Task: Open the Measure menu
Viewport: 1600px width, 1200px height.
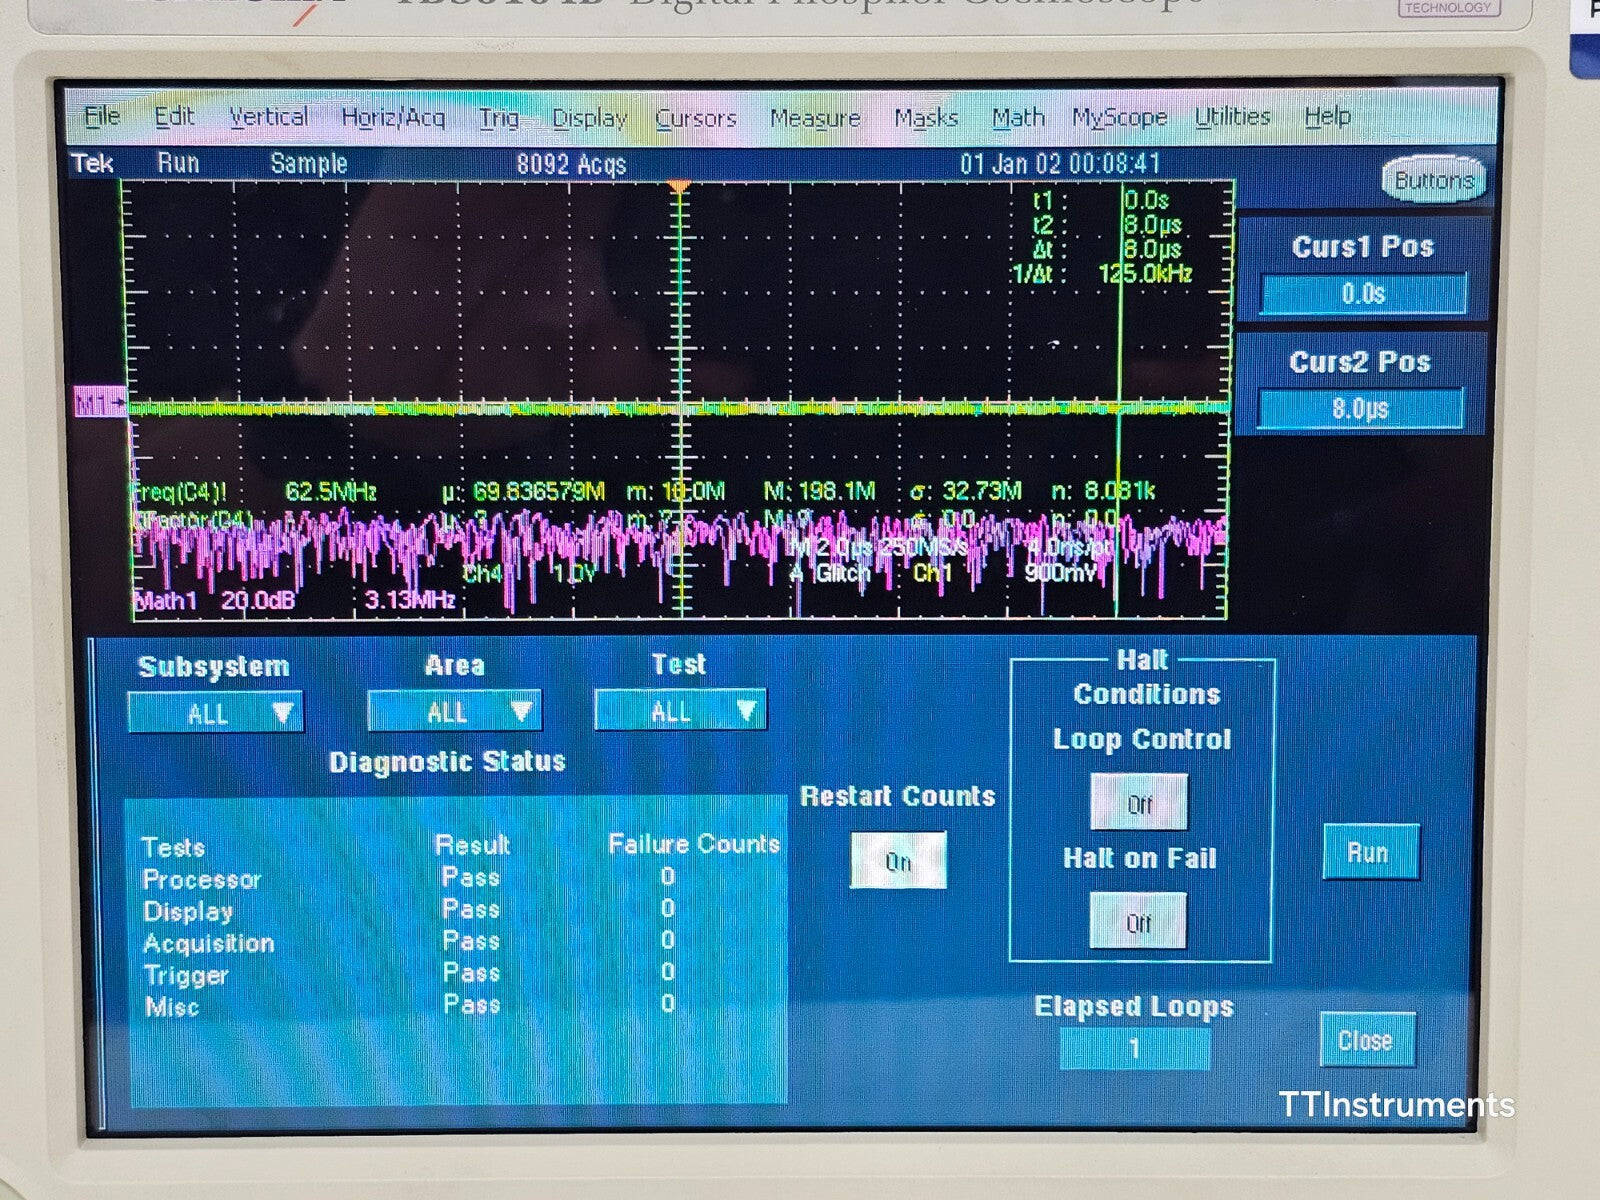Action: coord(816,118)
